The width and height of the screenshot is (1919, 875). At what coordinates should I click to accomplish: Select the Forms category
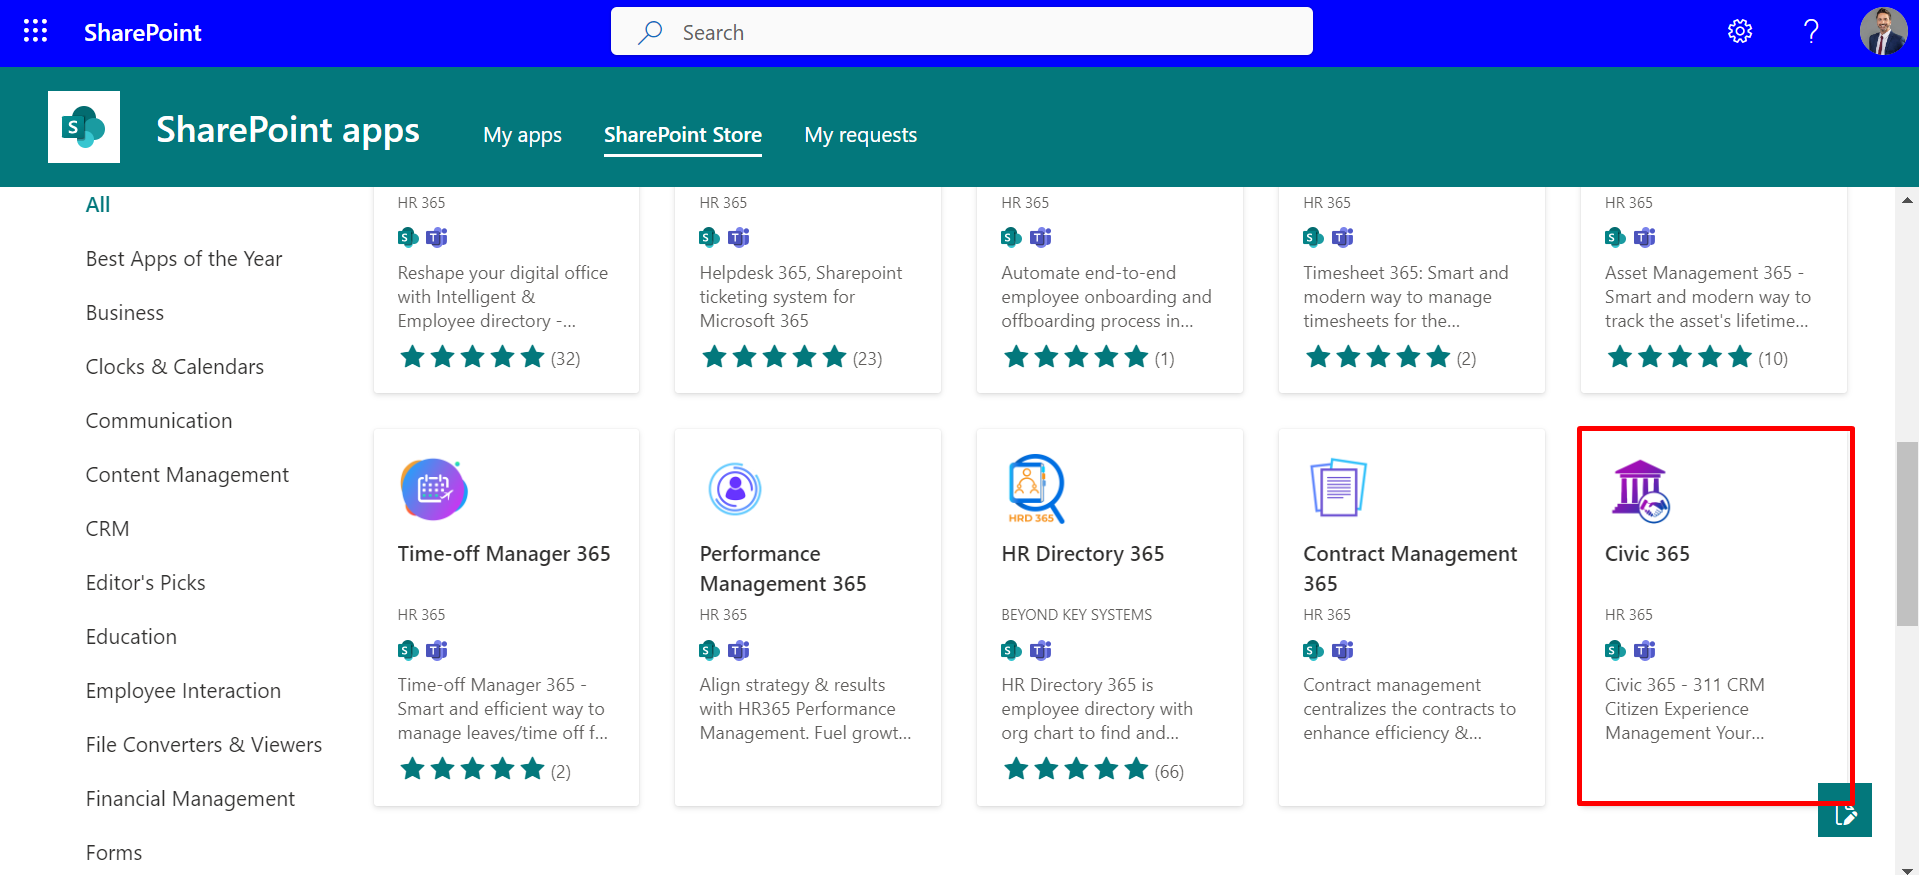(114, 853)
